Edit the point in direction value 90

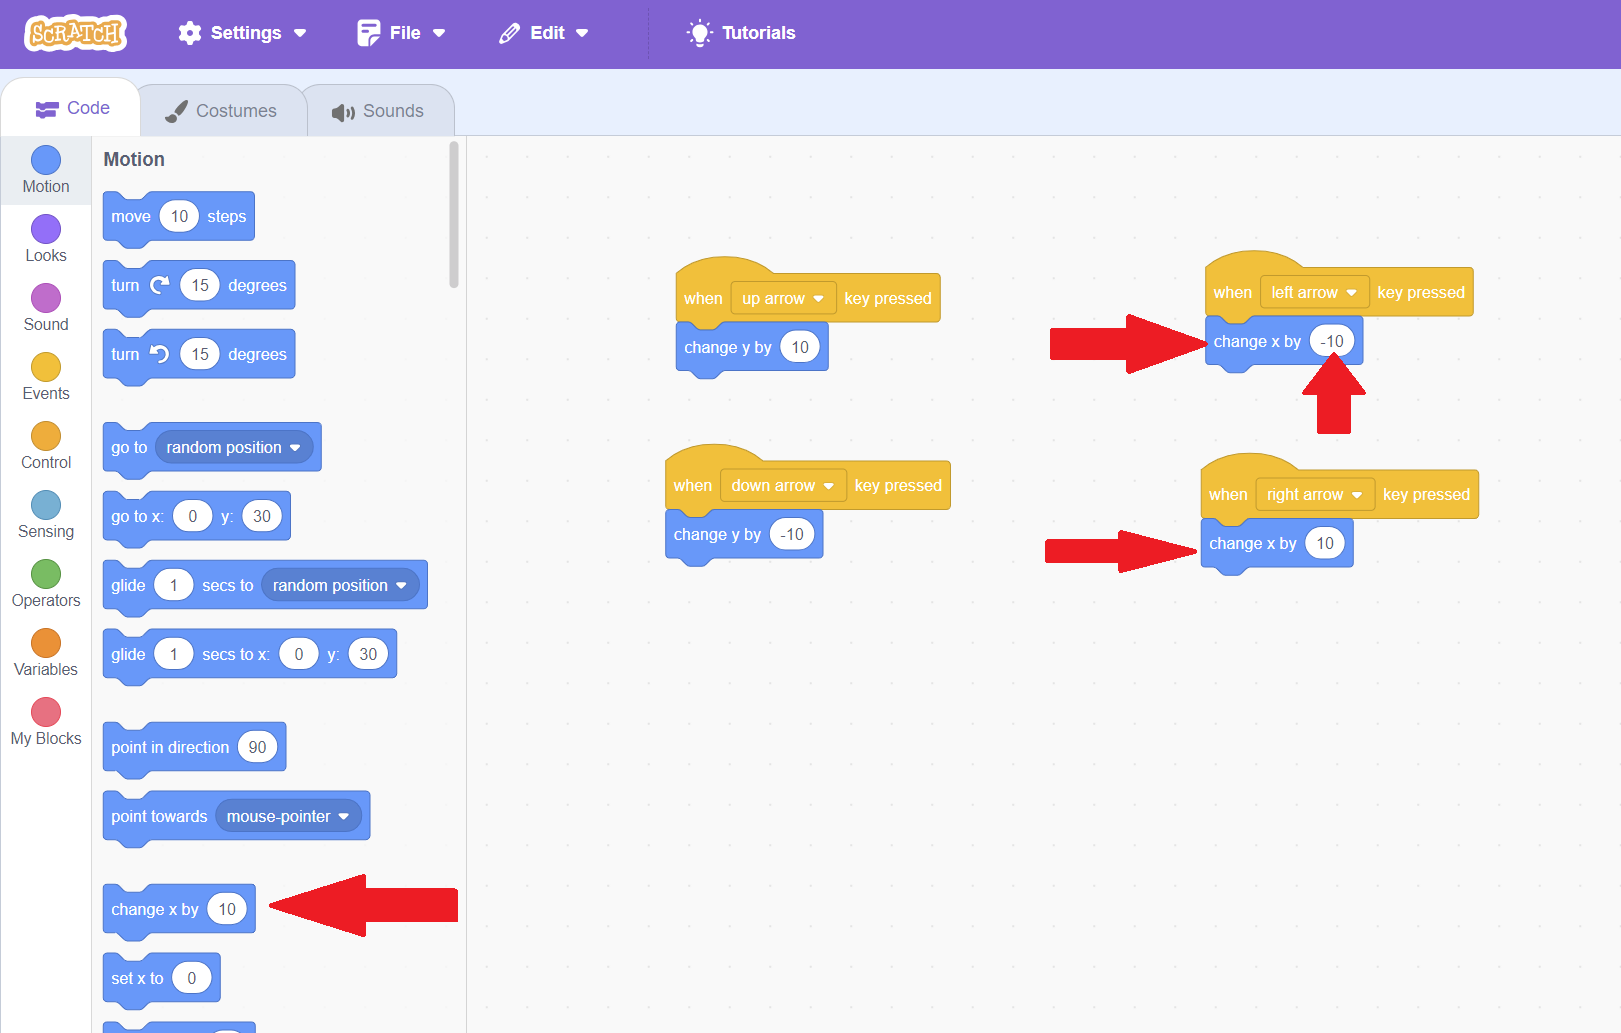[x=258, y=747]
